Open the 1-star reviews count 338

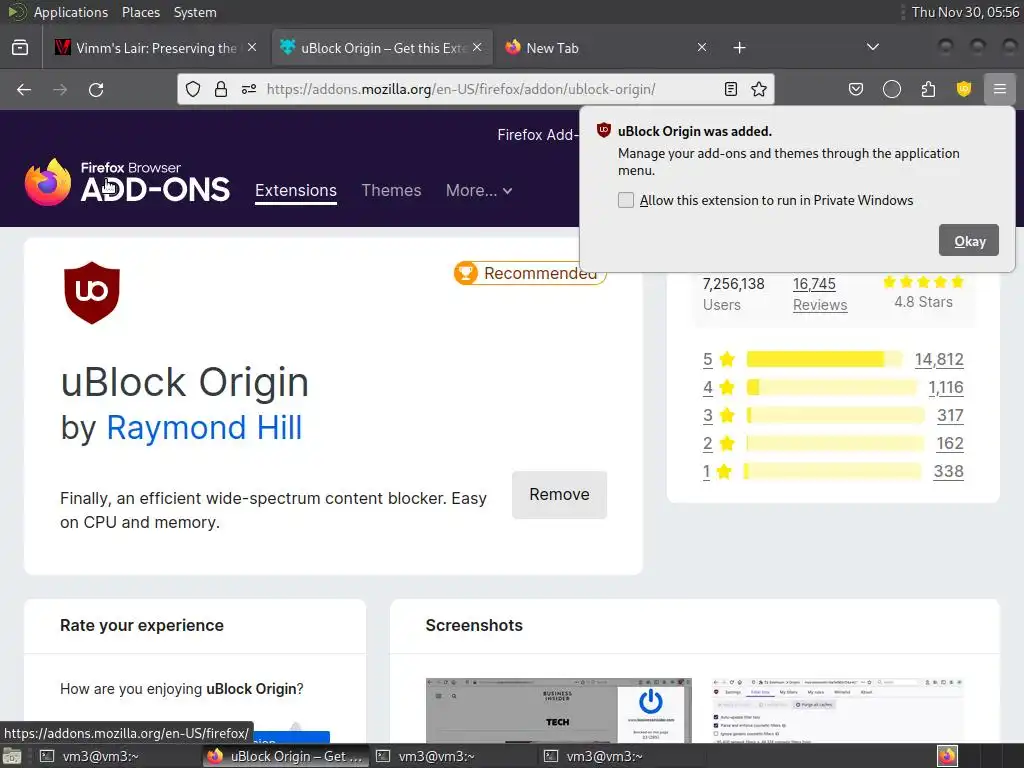tap(948, 472)
